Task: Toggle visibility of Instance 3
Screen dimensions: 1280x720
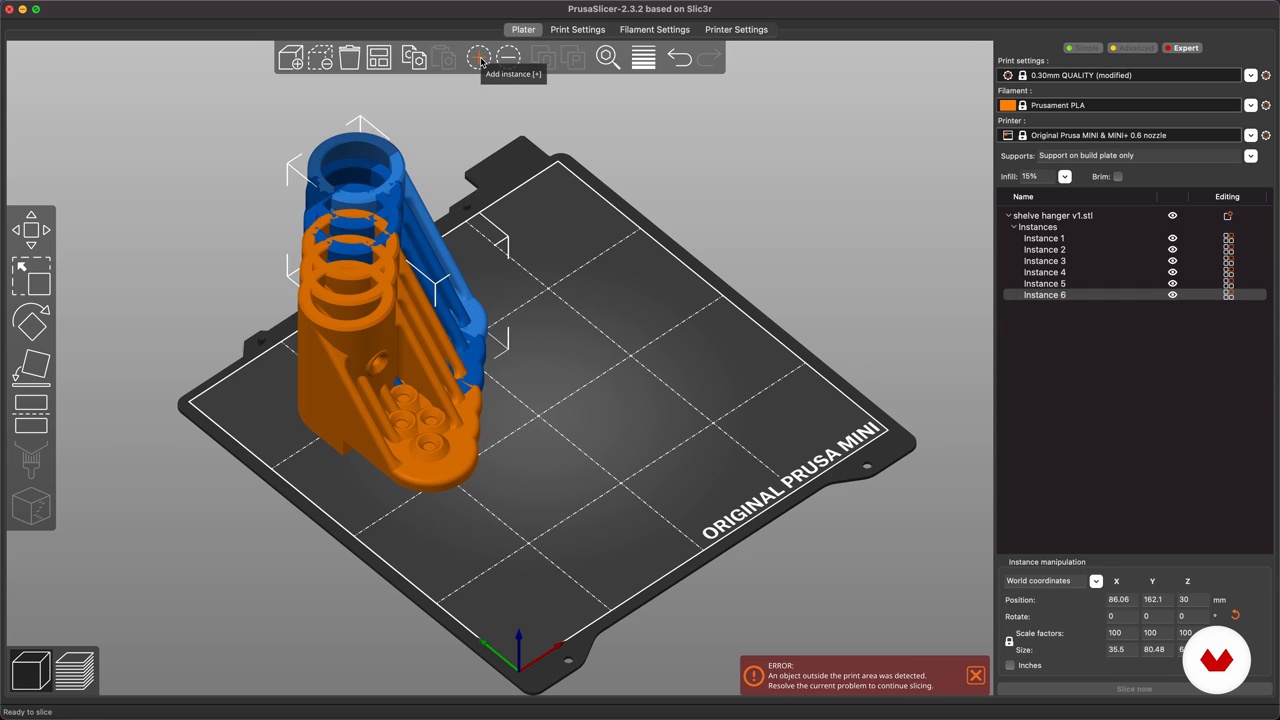Action: pyautogui.click(x=1172, y=261)
